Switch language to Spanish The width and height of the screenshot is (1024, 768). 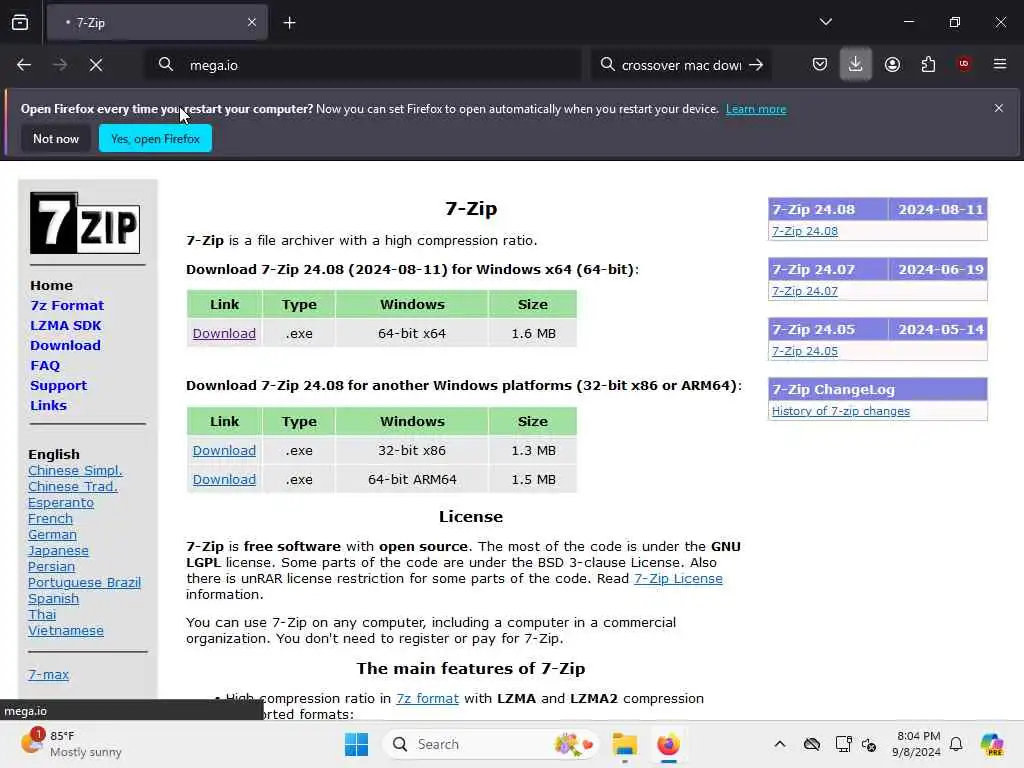[x=54, y=598]
